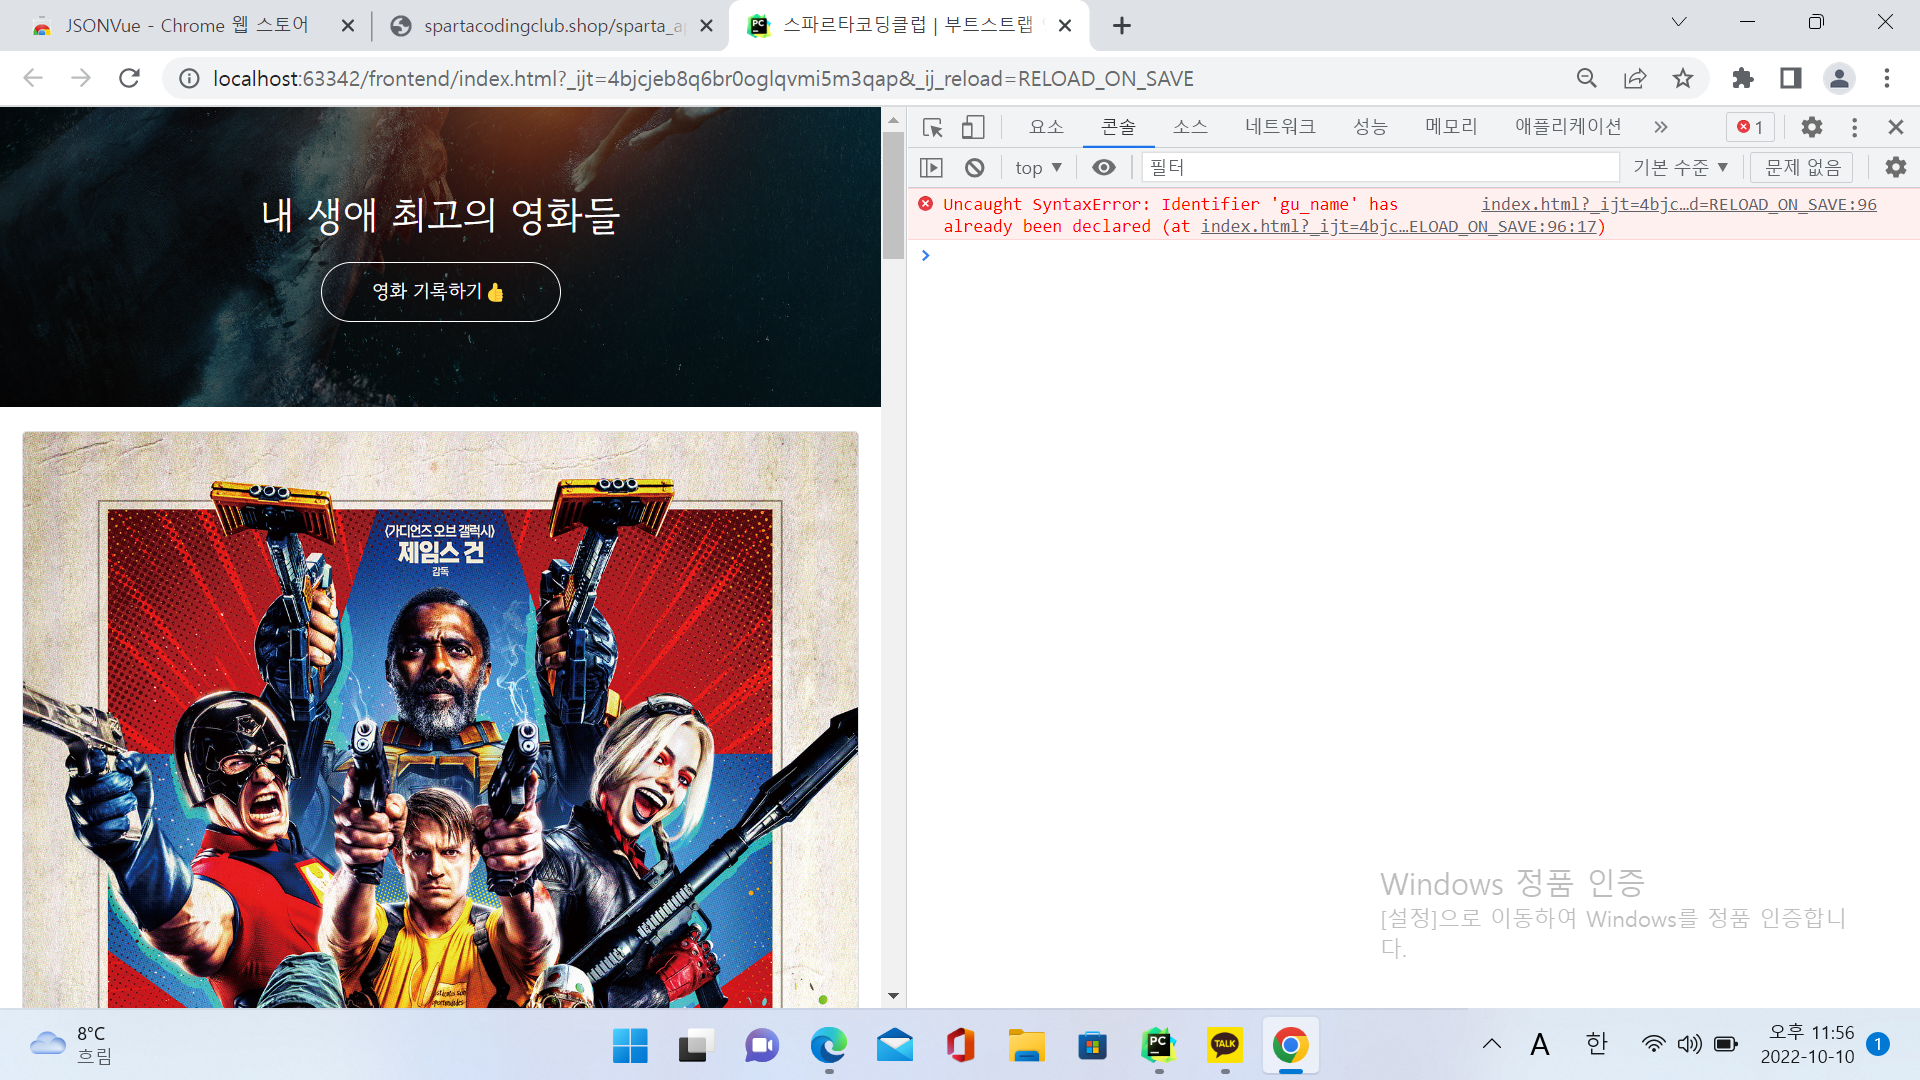The width and height of the screenshot is (1920, 1080).
Task: Open the weather widget showing 8°C
Action: click(72, 1045)
